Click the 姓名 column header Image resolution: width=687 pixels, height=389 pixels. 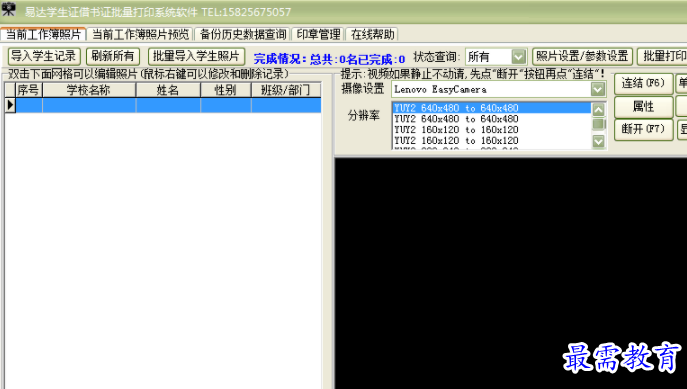coord(168,90)
